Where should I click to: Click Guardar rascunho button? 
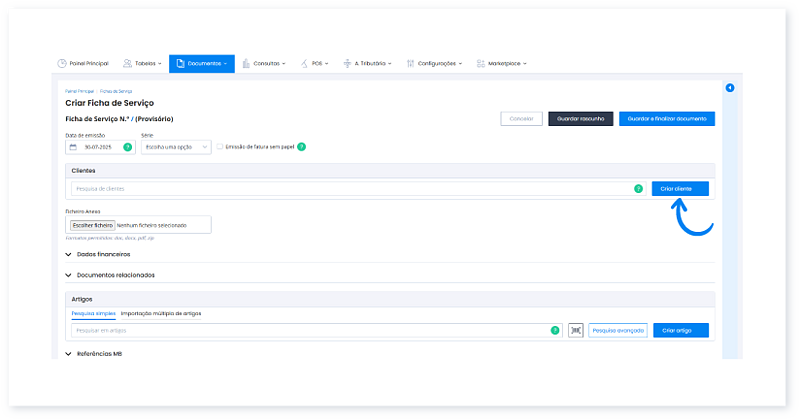(580, 118)
